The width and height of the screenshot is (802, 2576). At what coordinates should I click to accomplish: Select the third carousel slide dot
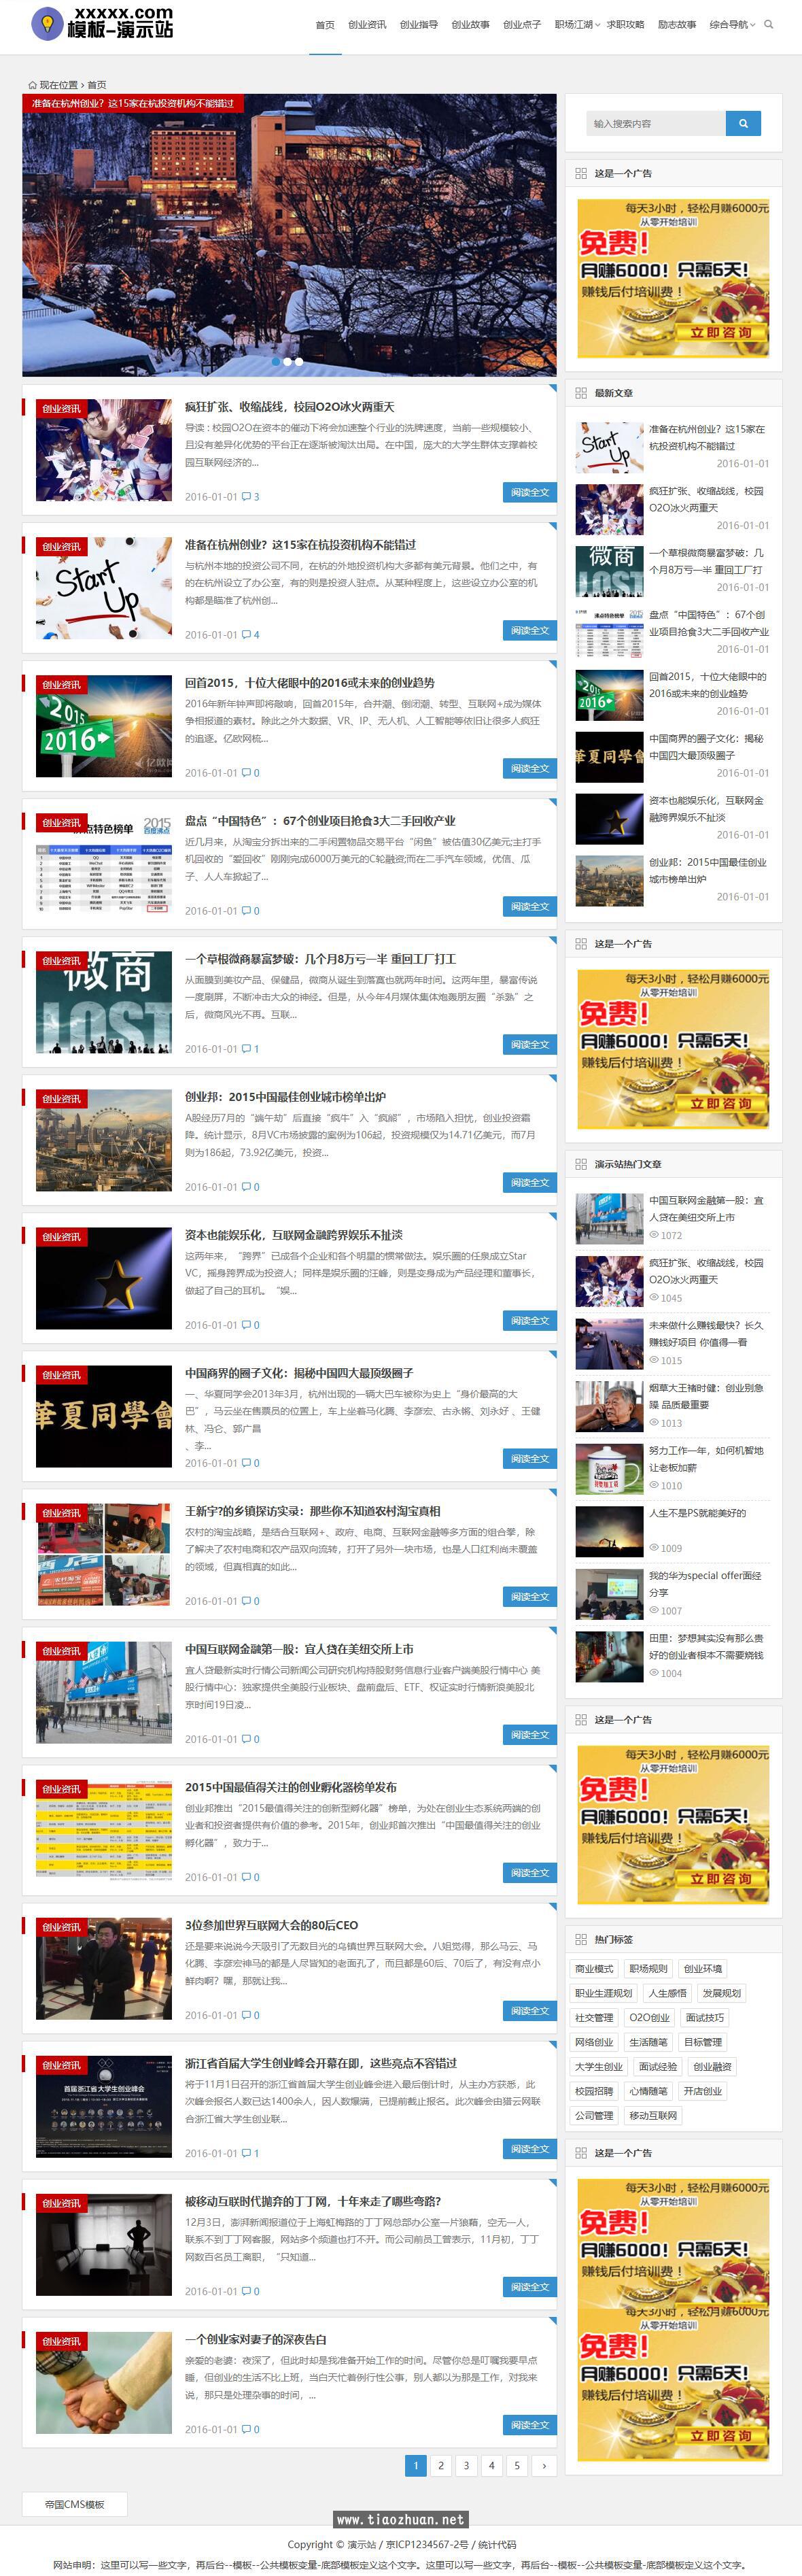pyautogui.click(x=298, y=362)
